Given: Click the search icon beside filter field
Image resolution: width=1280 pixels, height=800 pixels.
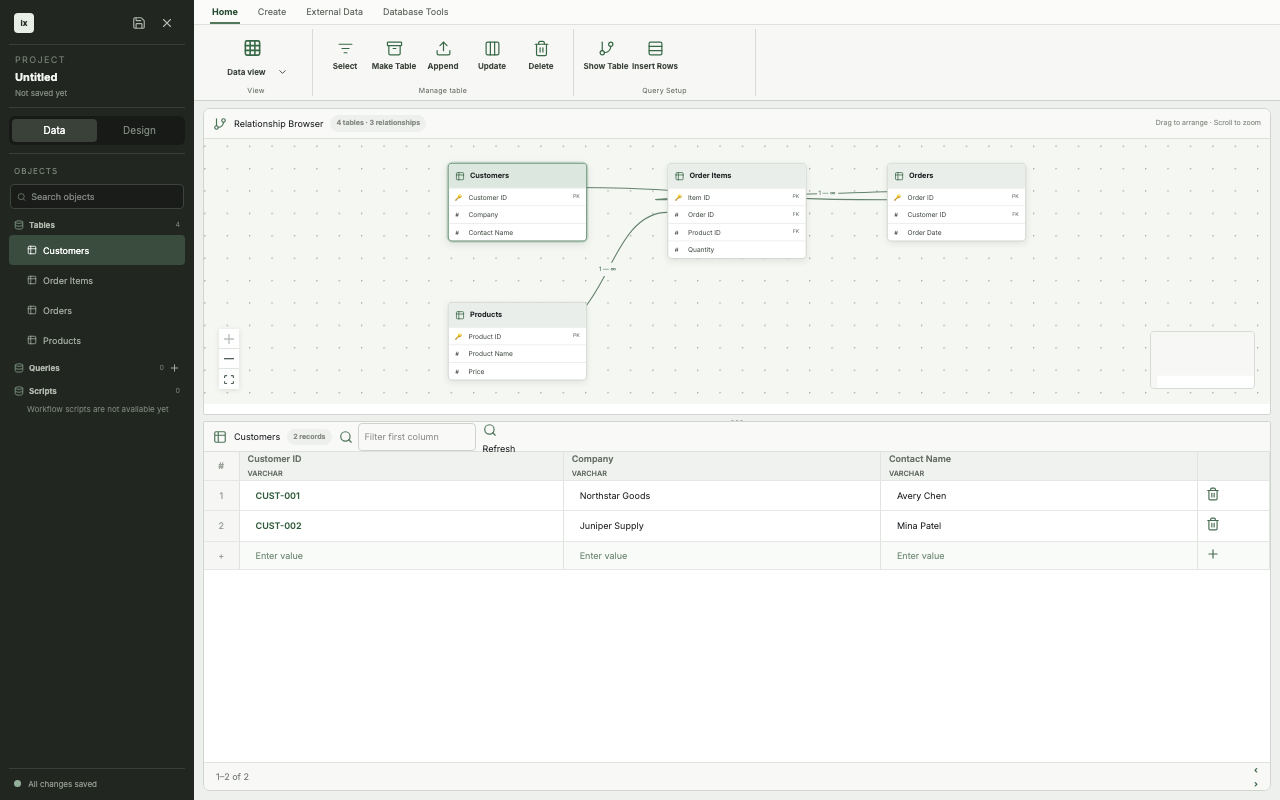Looking at the screenshot, I should (346, 437).
